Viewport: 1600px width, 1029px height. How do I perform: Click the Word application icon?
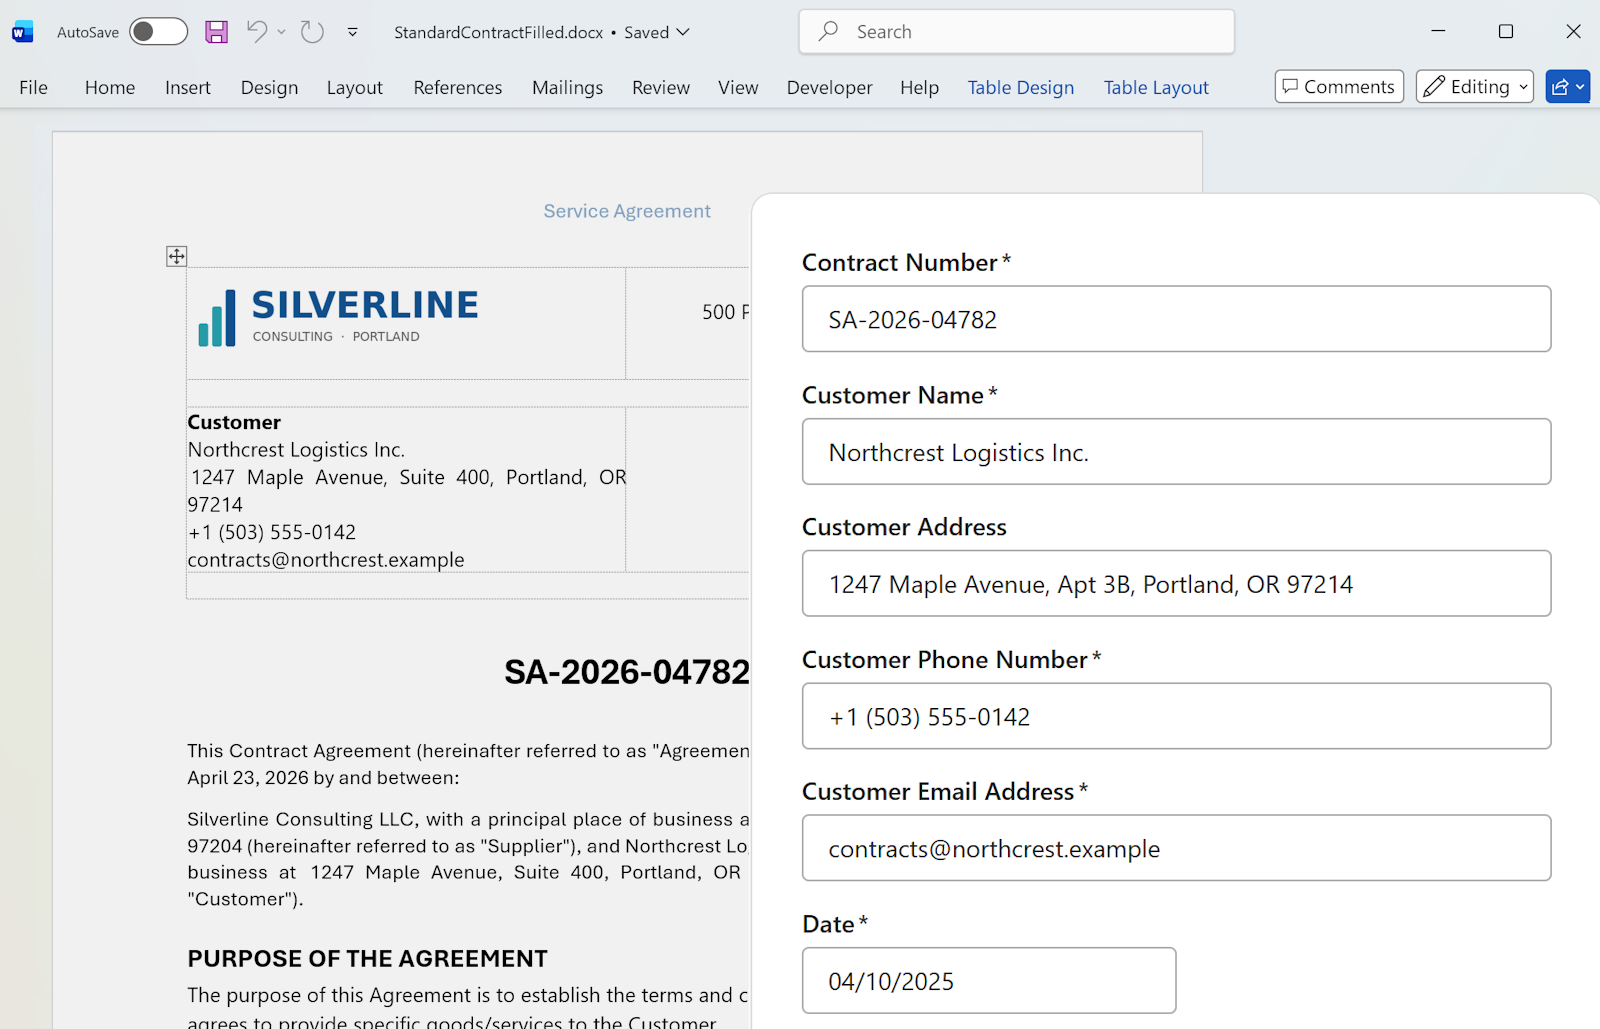pyautogui.click(x=22, y=32)
